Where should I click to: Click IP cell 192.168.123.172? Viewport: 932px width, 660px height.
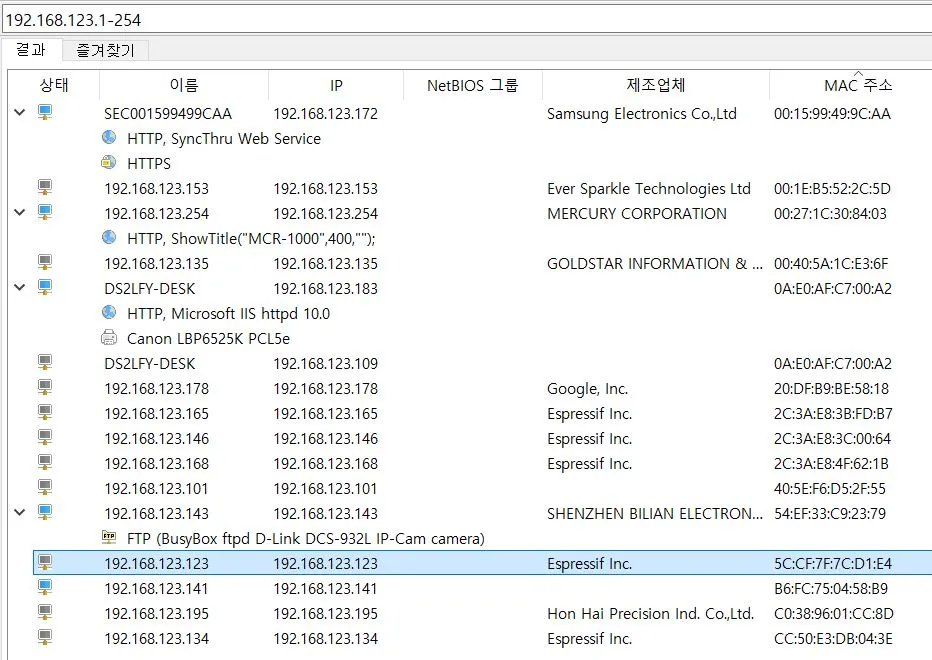(x=325, y=114)
